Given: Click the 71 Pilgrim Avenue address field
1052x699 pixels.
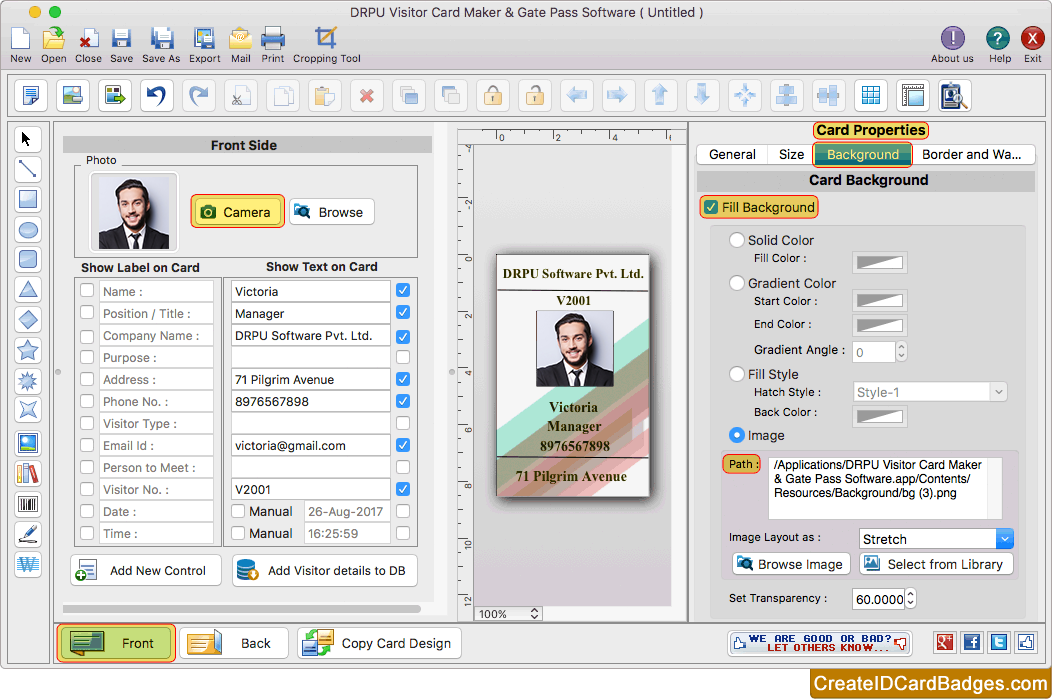Looking at the screenshot, I should [311, 379].
